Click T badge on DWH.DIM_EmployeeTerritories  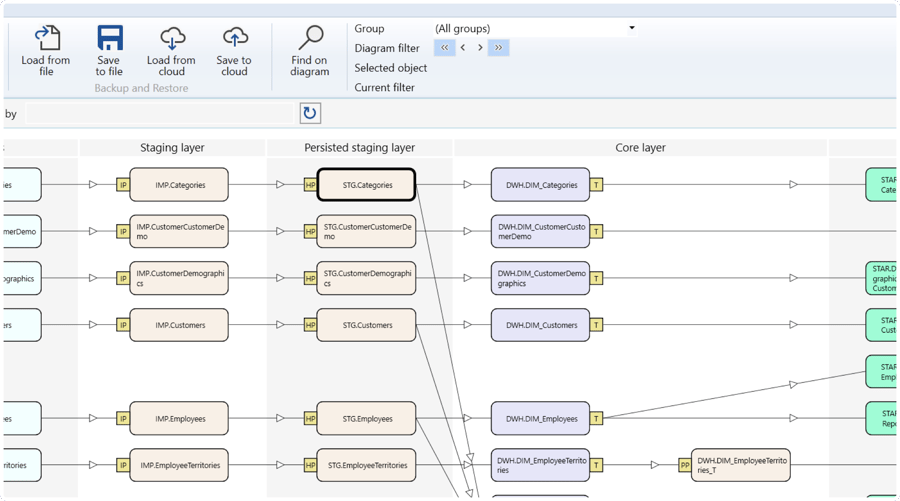click(596, 465)
